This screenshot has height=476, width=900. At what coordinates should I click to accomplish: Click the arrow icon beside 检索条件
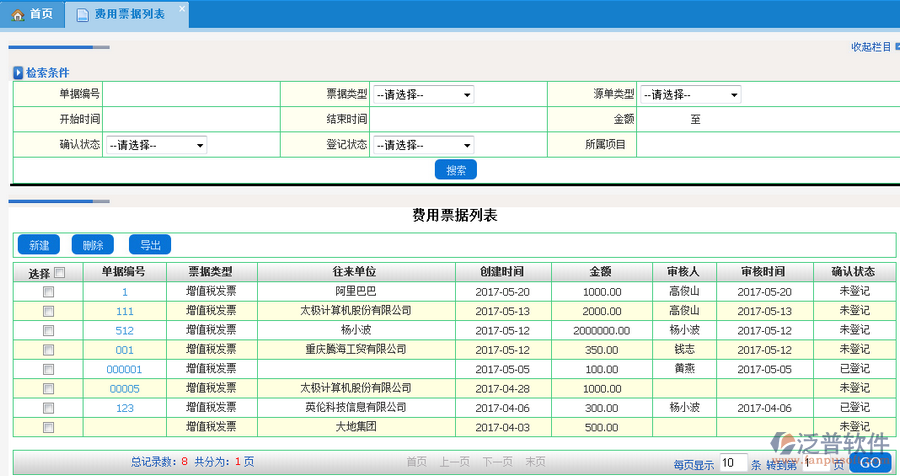[x=18, y=73]
